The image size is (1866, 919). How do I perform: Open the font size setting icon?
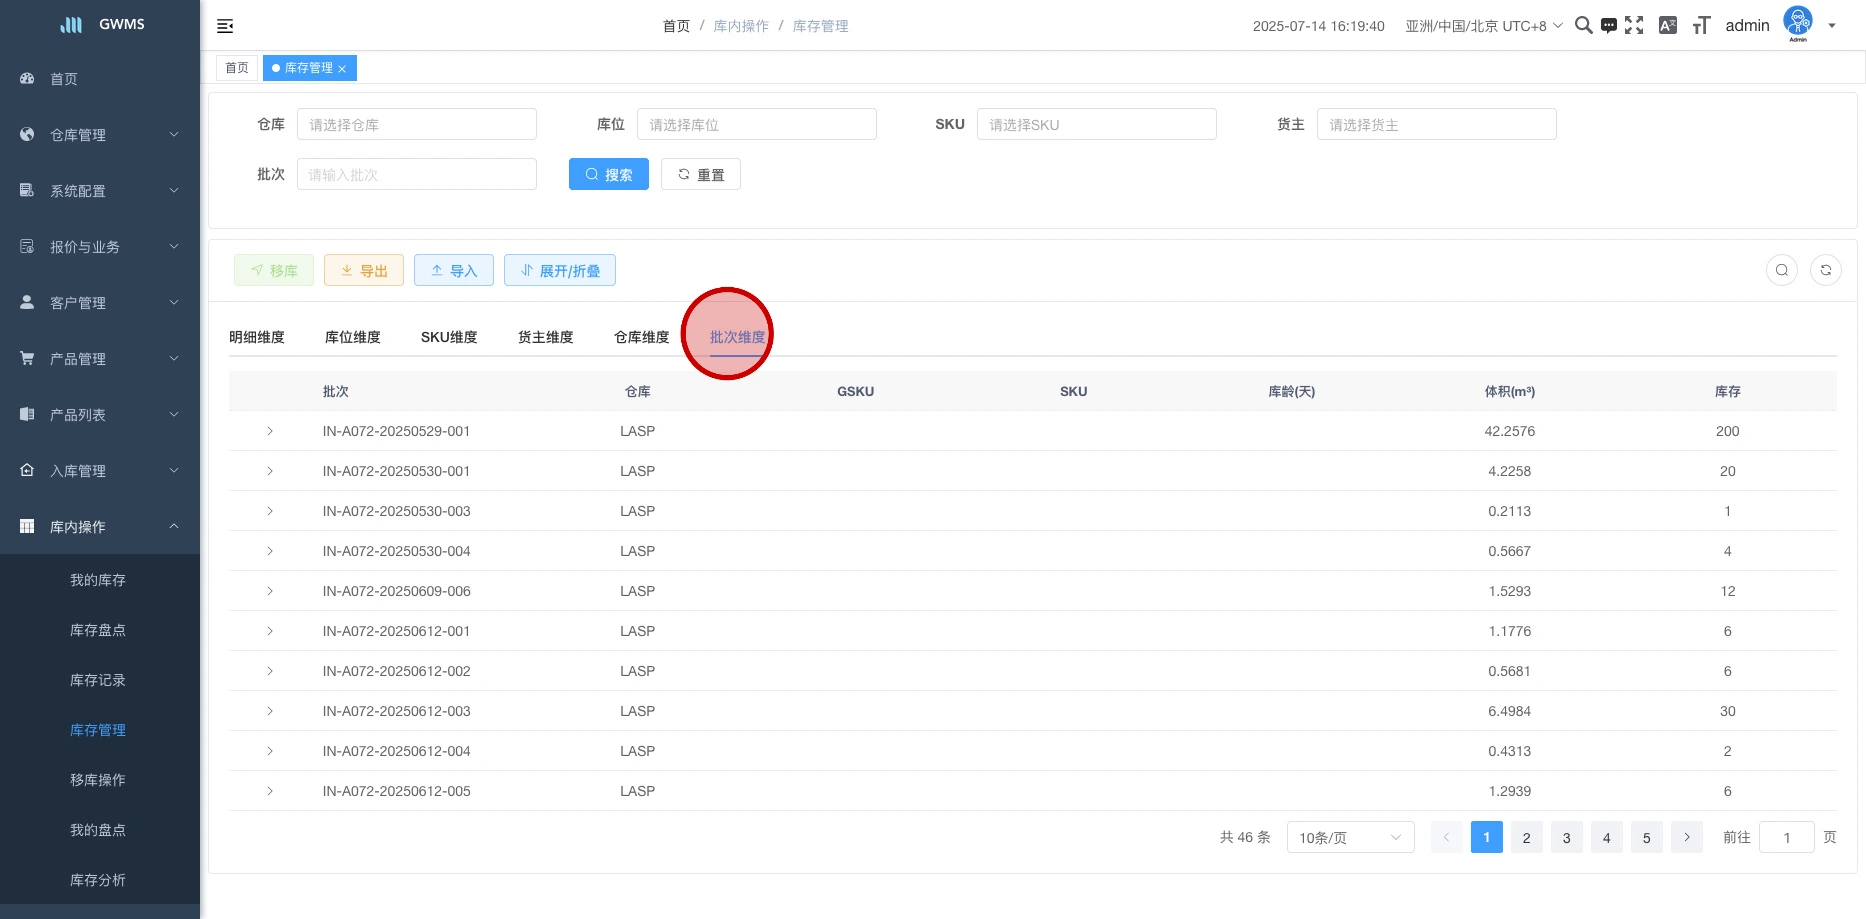[x=1701, y=26]
